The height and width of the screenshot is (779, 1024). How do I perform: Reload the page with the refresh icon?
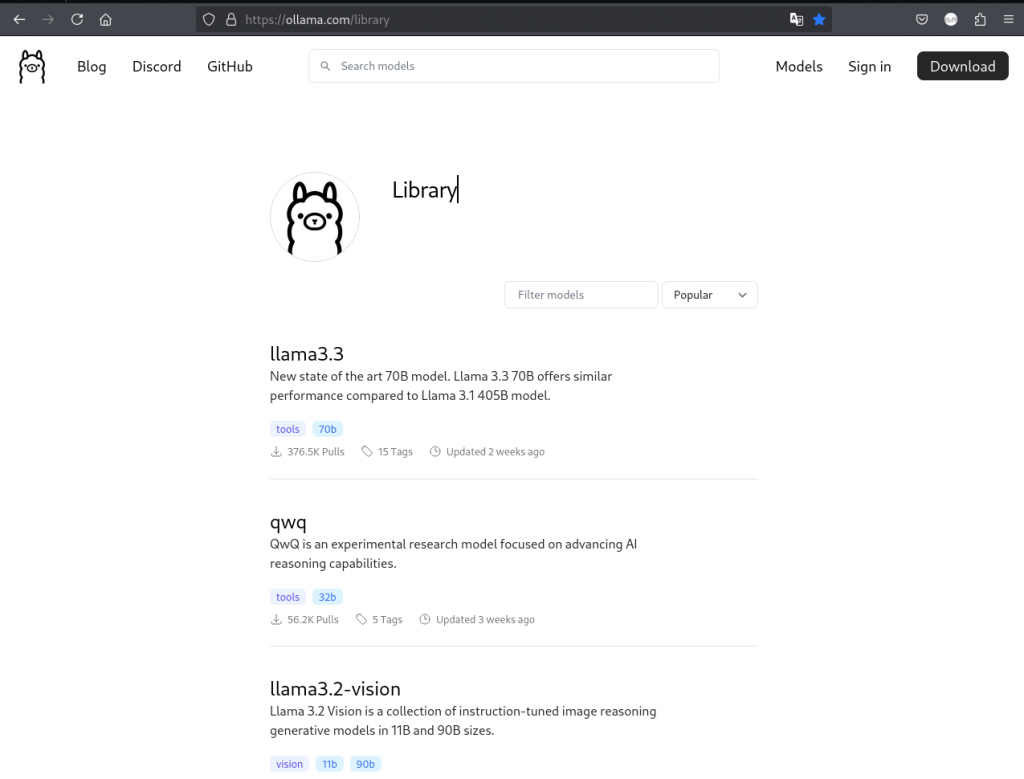click(77, 20)
